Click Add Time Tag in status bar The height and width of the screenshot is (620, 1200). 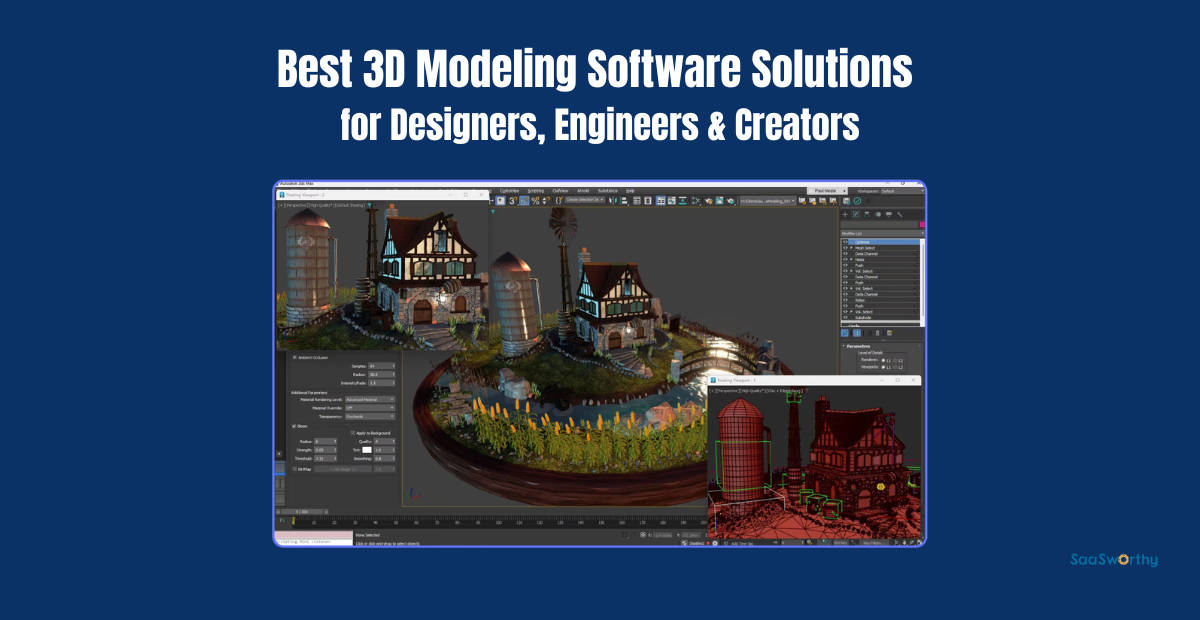(742, 542)
